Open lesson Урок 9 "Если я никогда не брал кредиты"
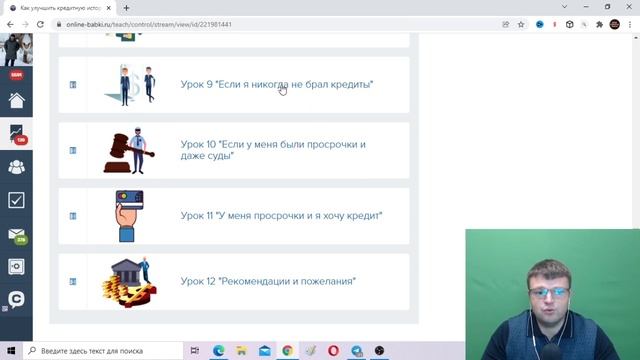Viewport: 640px width, 360px height. click(277, 84)
